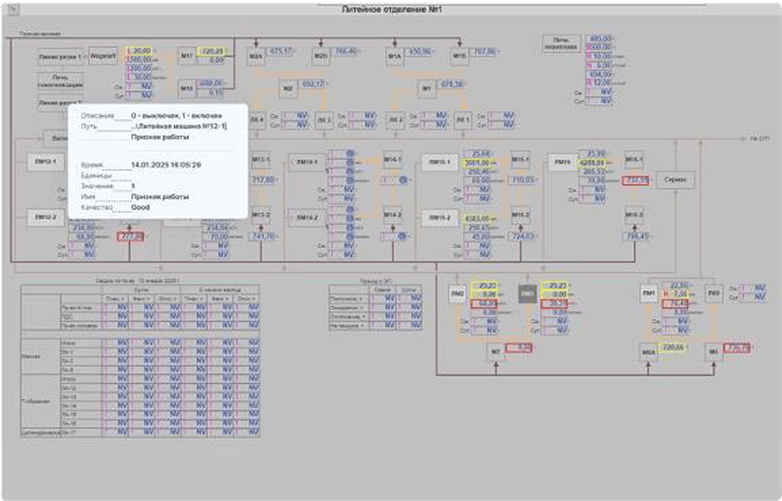The height and width of the screenshot is (501, 782).
Task: Click the Сервис button
Action: tap(674, 178)
